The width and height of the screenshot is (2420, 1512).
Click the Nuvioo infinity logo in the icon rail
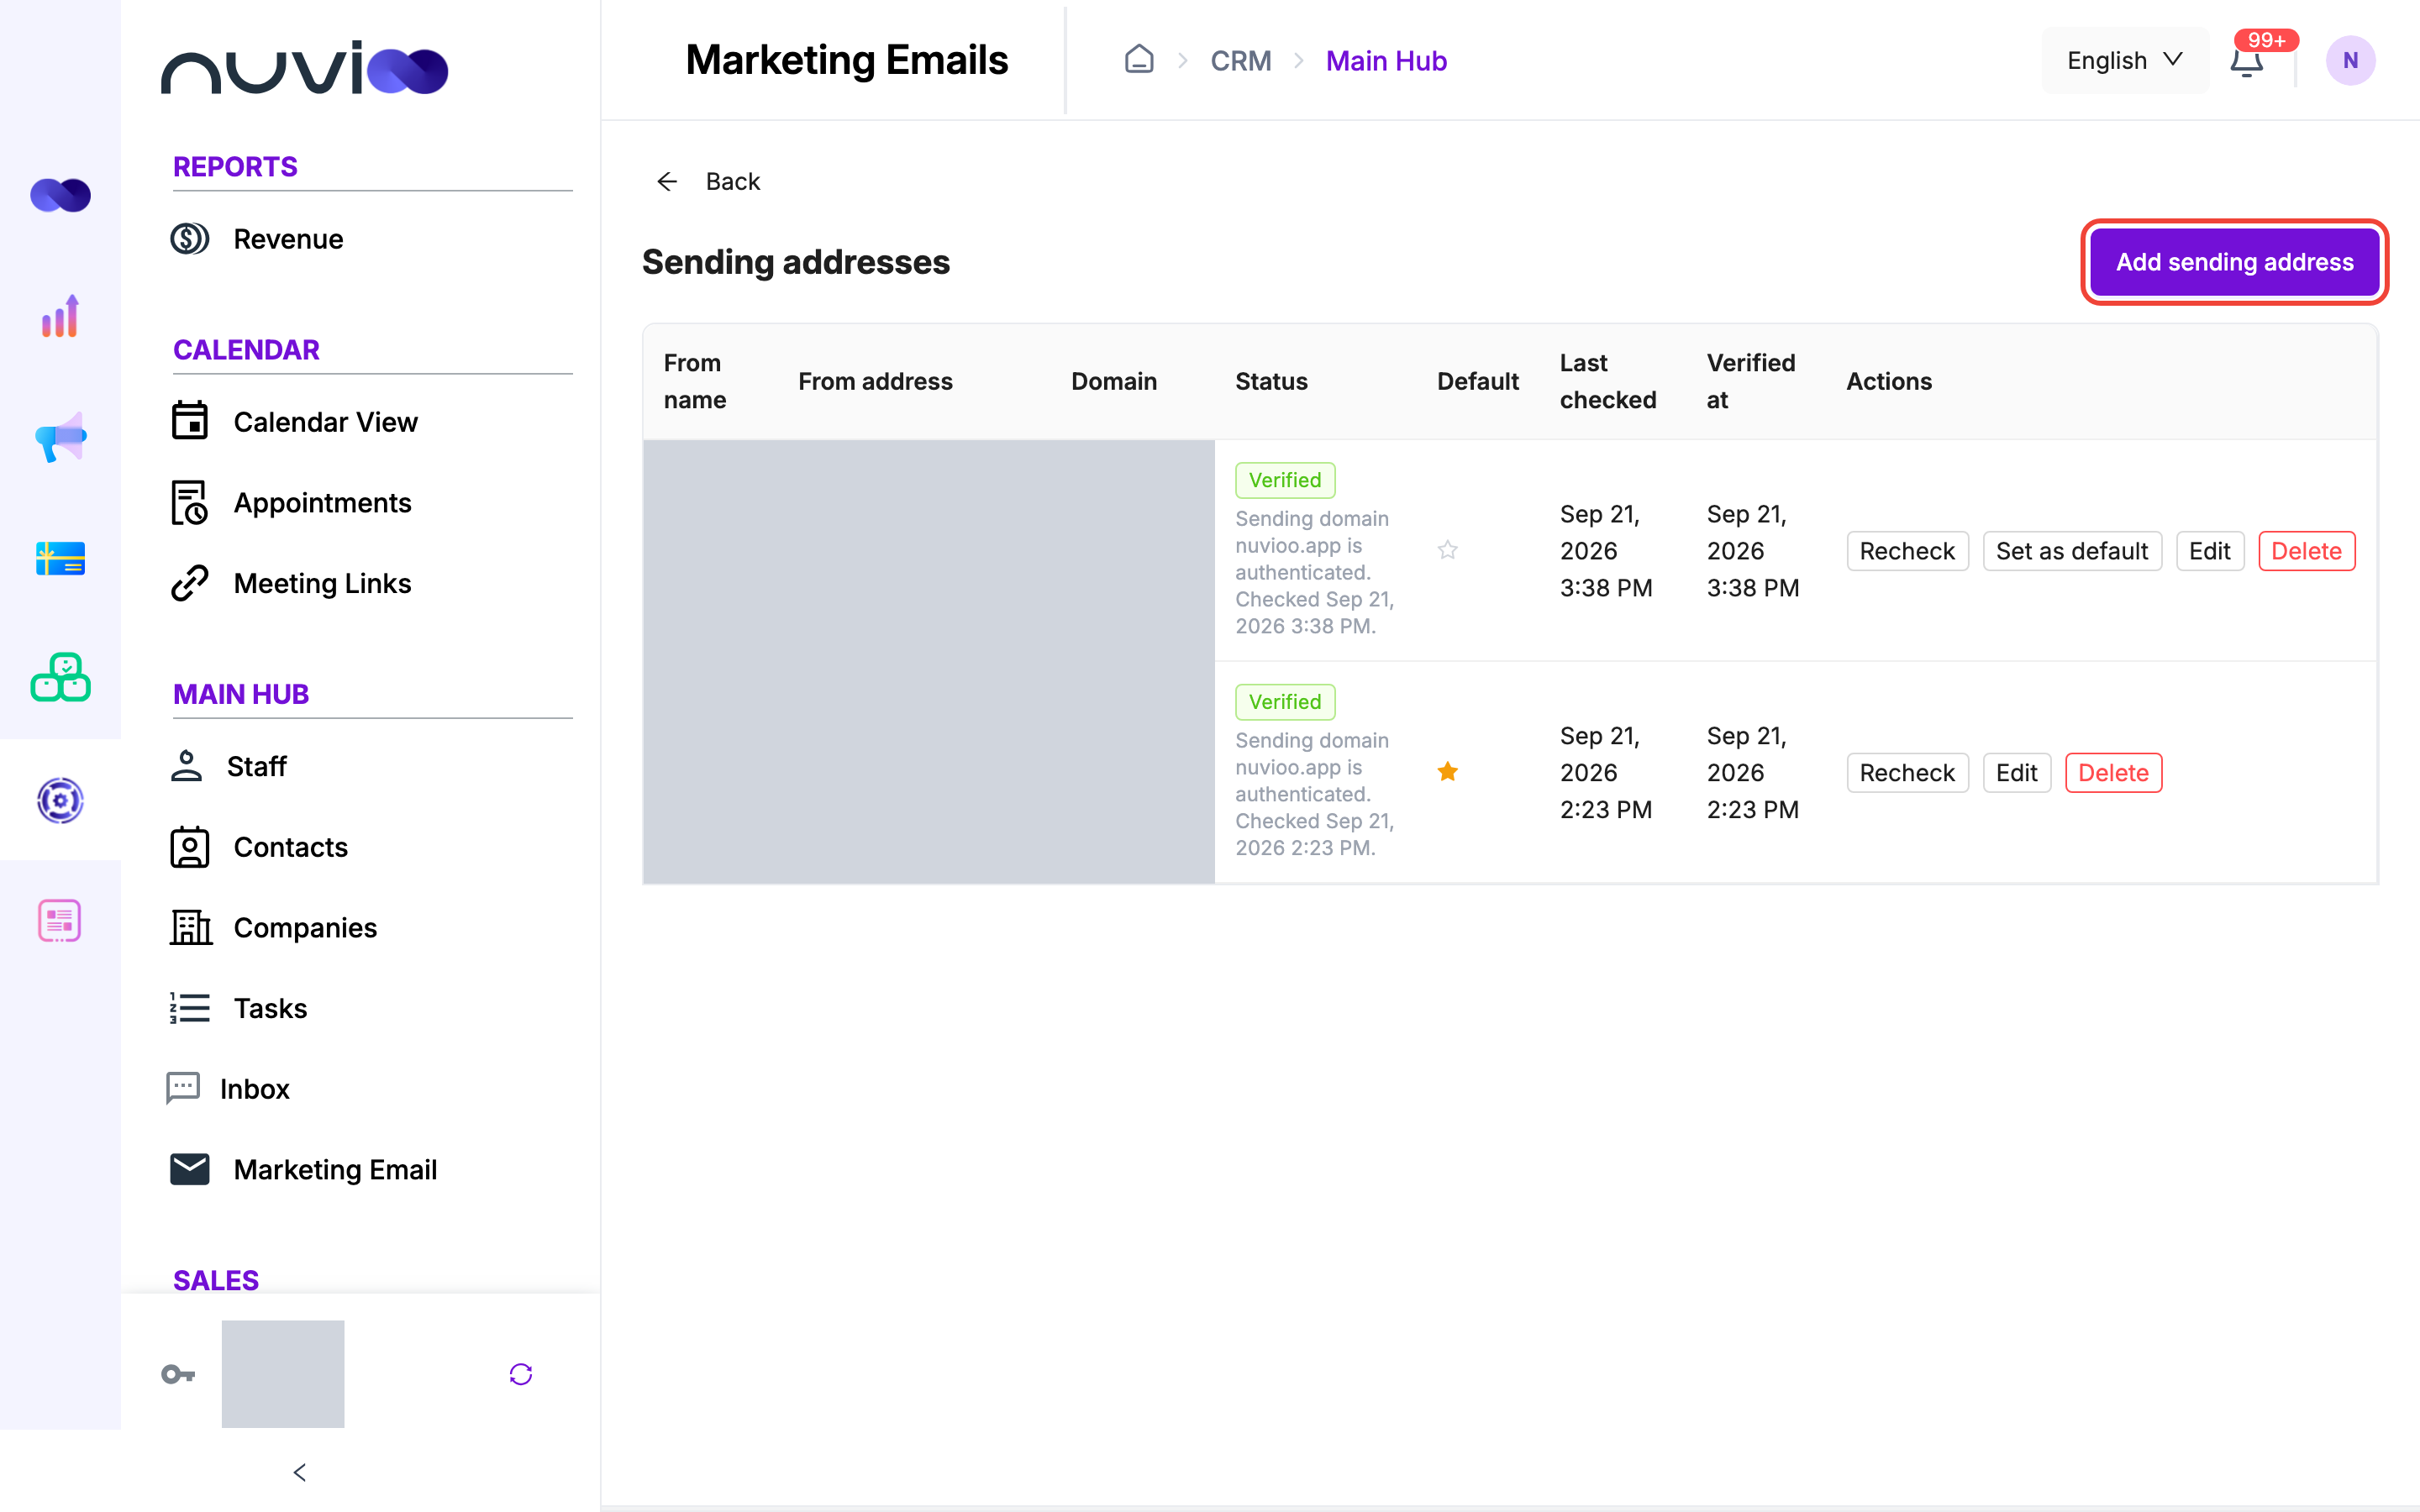60,195
